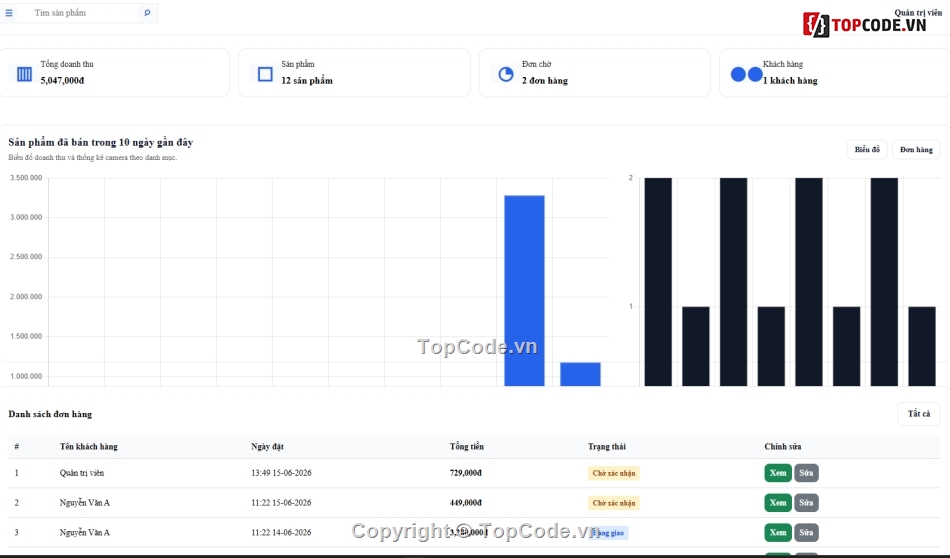This screenshot has height=558, width=950.
Task: Click the Tổng doanh thu revenue icon
Action: 24,74
